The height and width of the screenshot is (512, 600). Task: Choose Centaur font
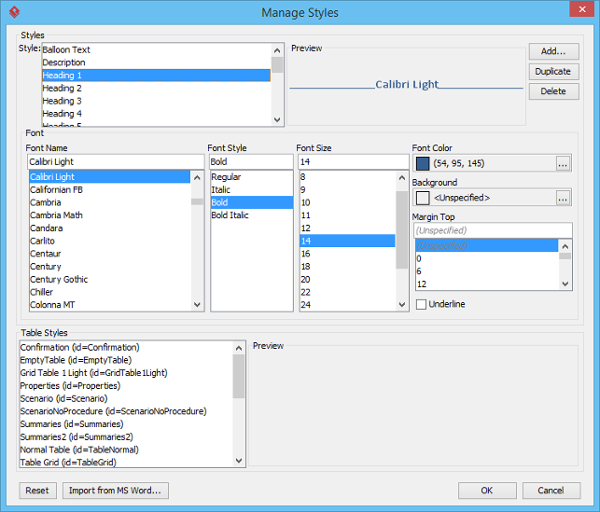tap(110, 254)
